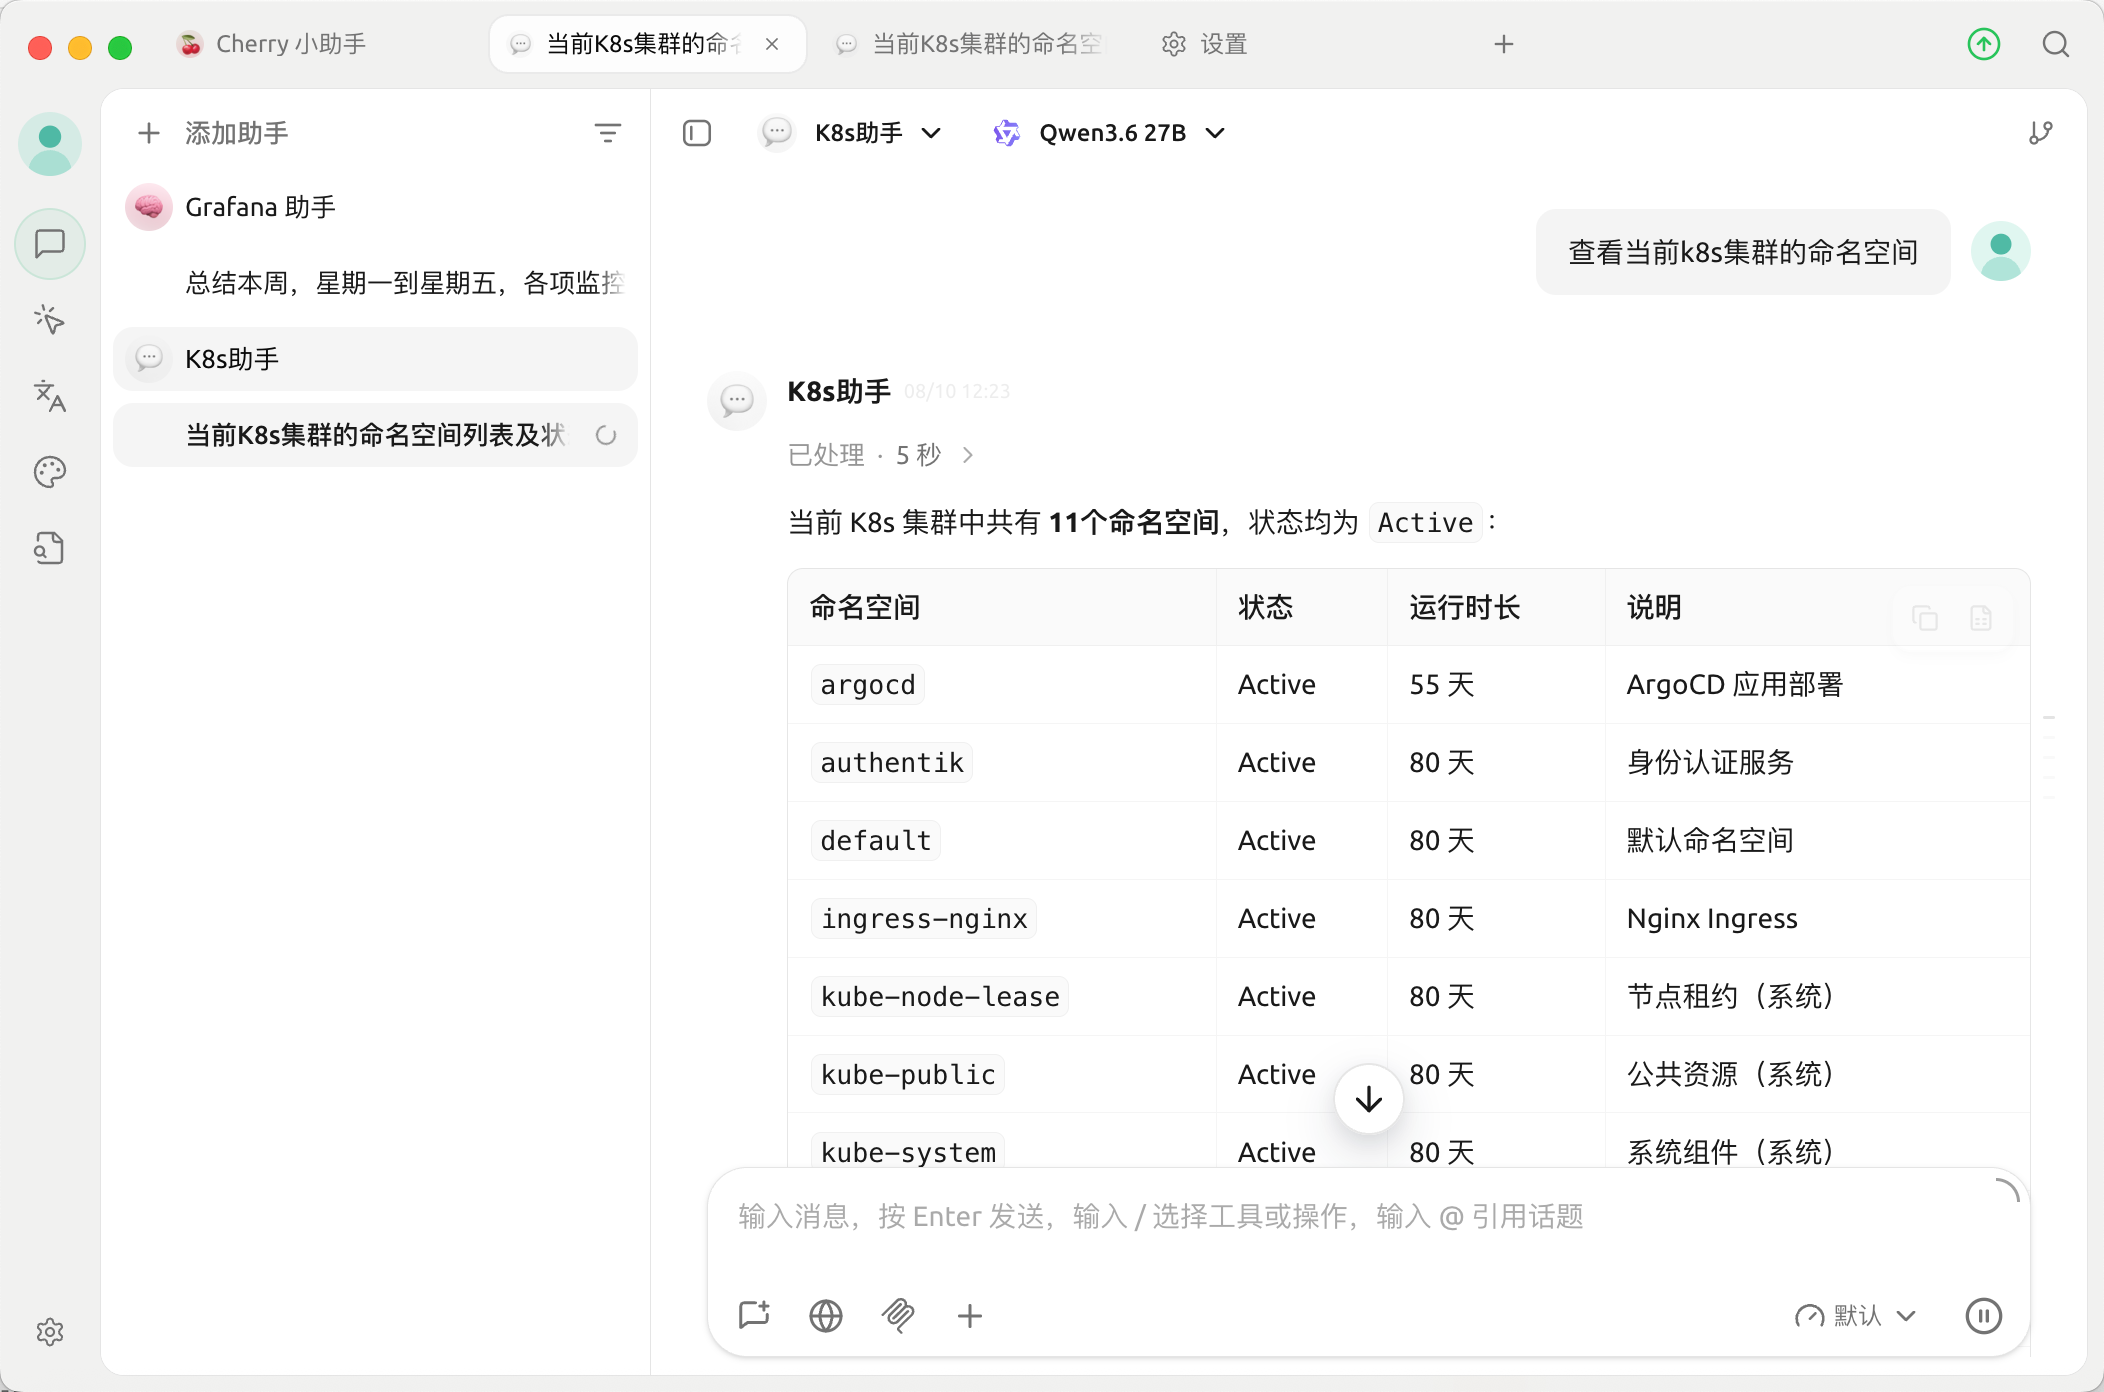Screen dimensions: 2104x1392
Task: Start a new topic icon in input bar
Action: [x=754, y=1315]
